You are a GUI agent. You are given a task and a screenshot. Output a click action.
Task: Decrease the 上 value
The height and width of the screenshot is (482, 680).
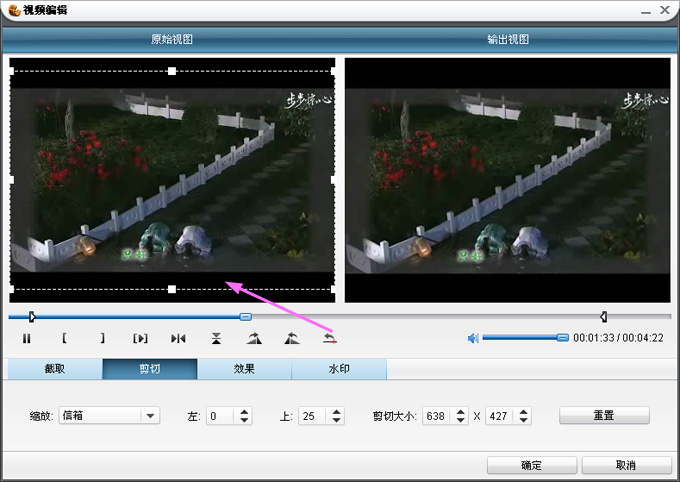[336, 420]
